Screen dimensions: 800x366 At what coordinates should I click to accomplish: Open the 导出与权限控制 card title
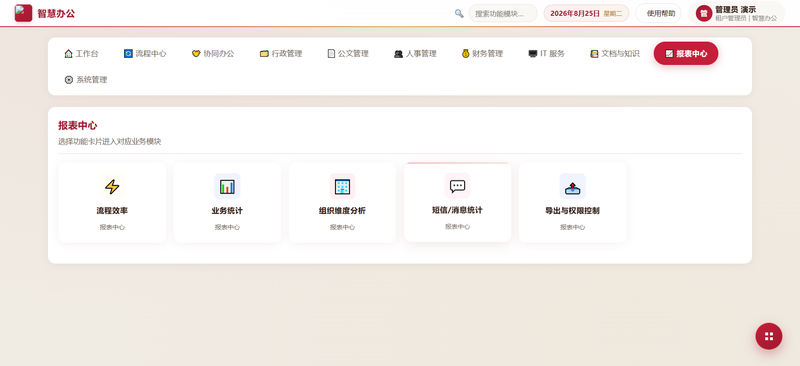pyautogui.click(x=572, y=211)
